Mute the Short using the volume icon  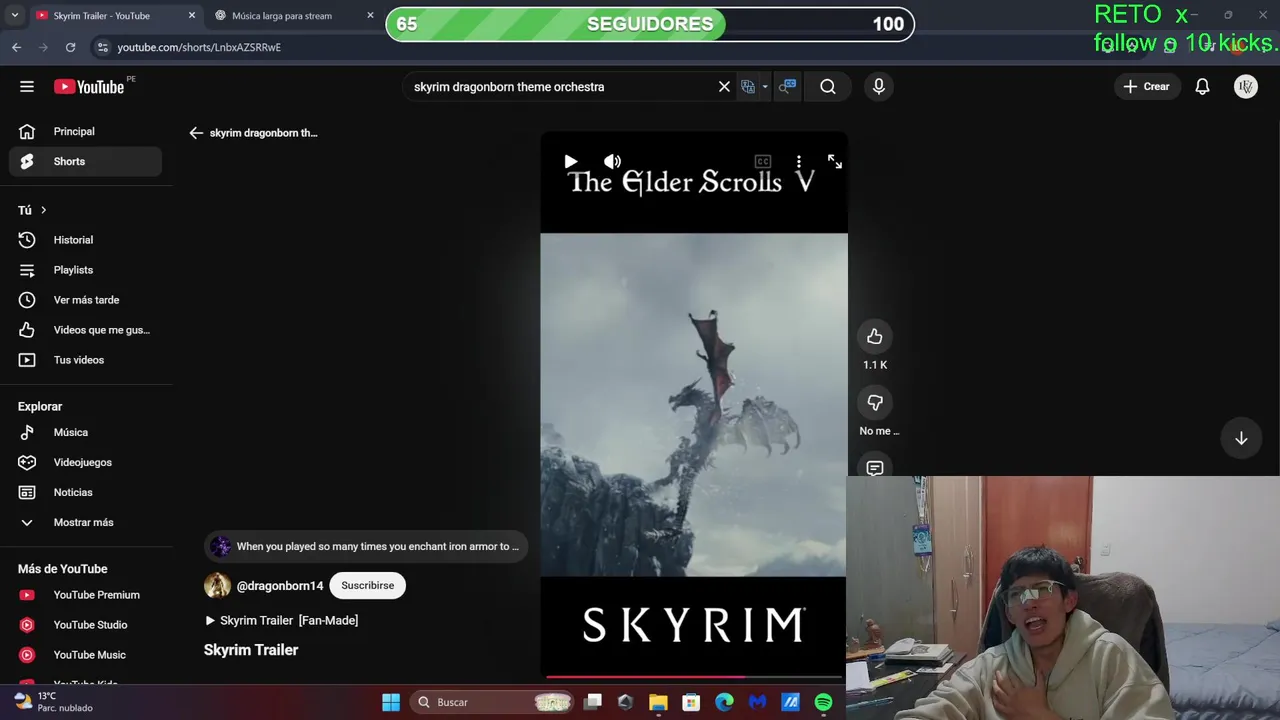[x=612, y=162]
